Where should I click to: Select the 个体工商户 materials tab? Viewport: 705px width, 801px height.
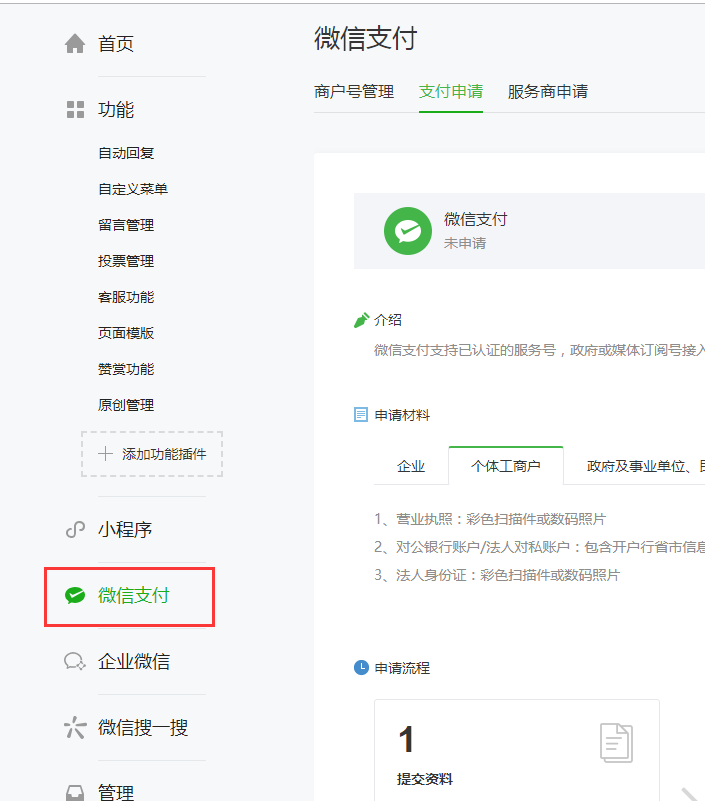point(506,465)
